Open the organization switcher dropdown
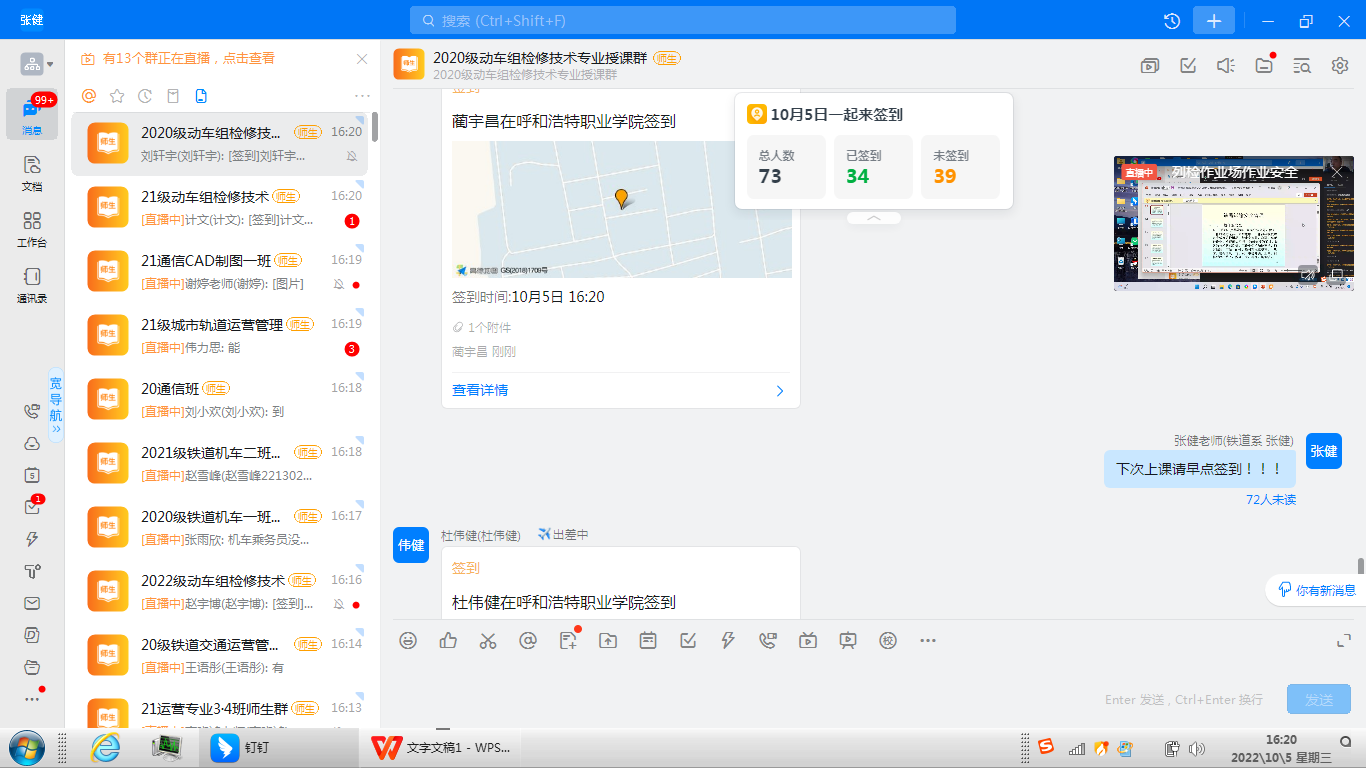Screen dimensions: 1366x768 click(x=37, y=64)
